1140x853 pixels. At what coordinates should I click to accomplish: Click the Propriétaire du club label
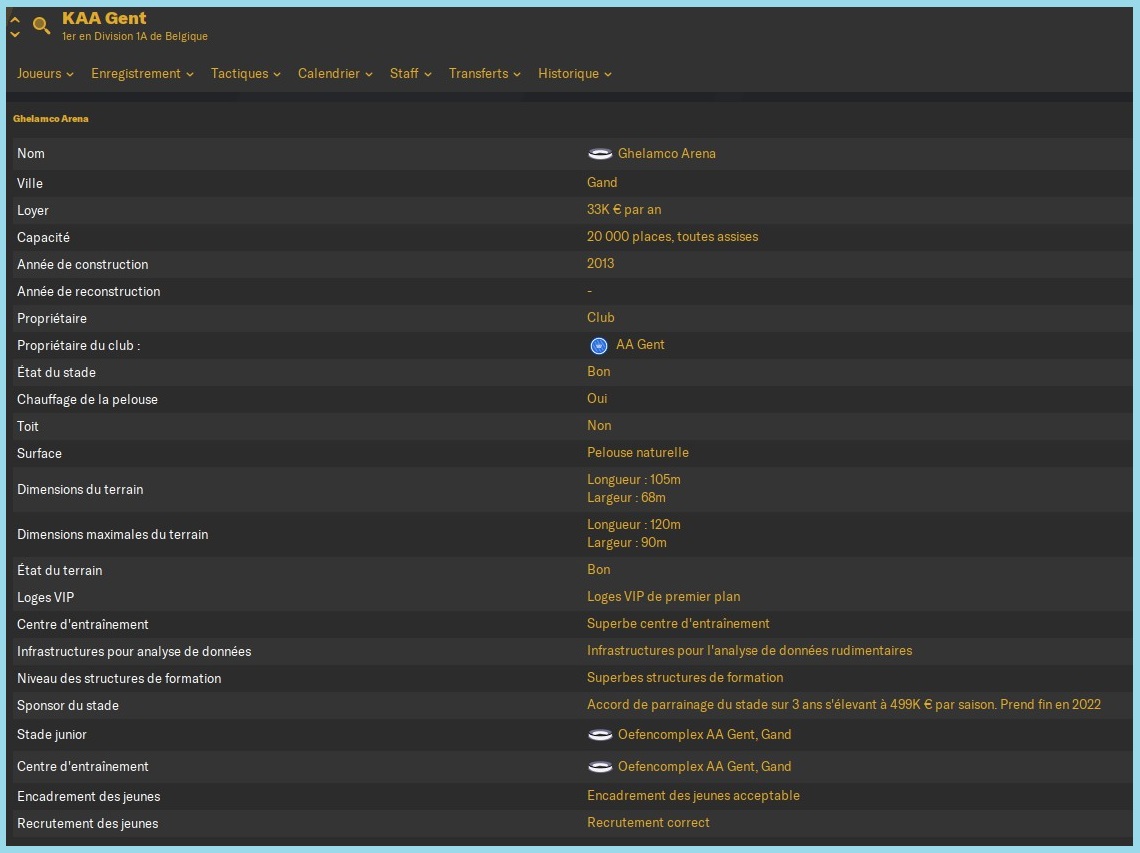79,345
